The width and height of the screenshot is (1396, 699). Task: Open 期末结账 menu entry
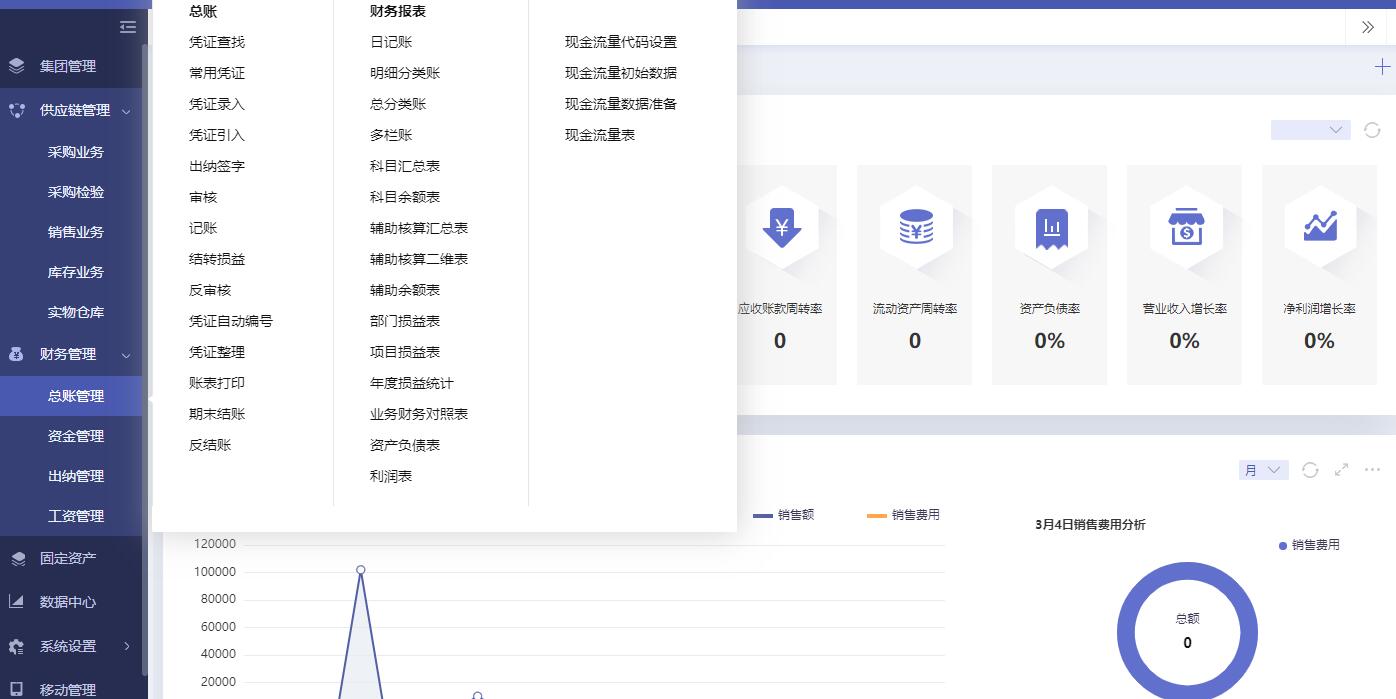pos(217,414)
